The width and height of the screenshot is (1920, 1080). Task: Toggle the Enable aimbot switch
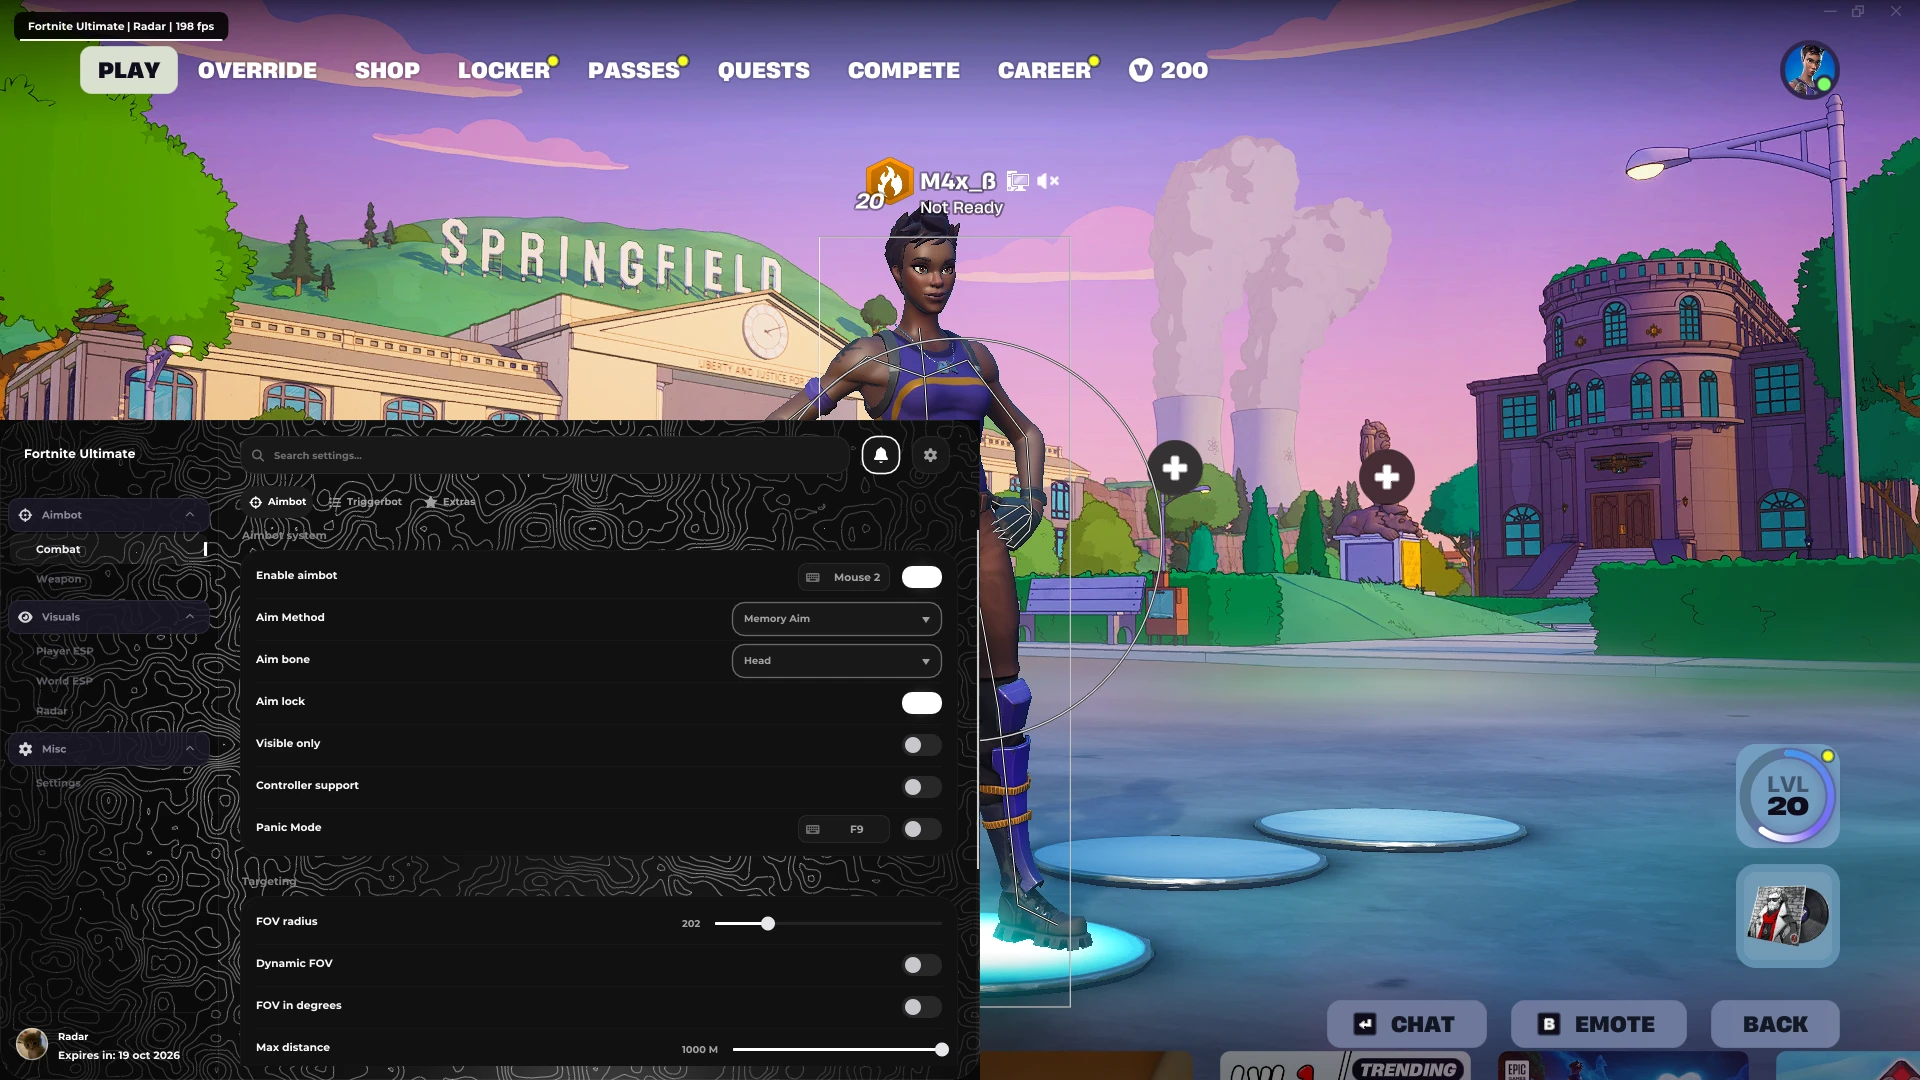click(x=921, y=577)
